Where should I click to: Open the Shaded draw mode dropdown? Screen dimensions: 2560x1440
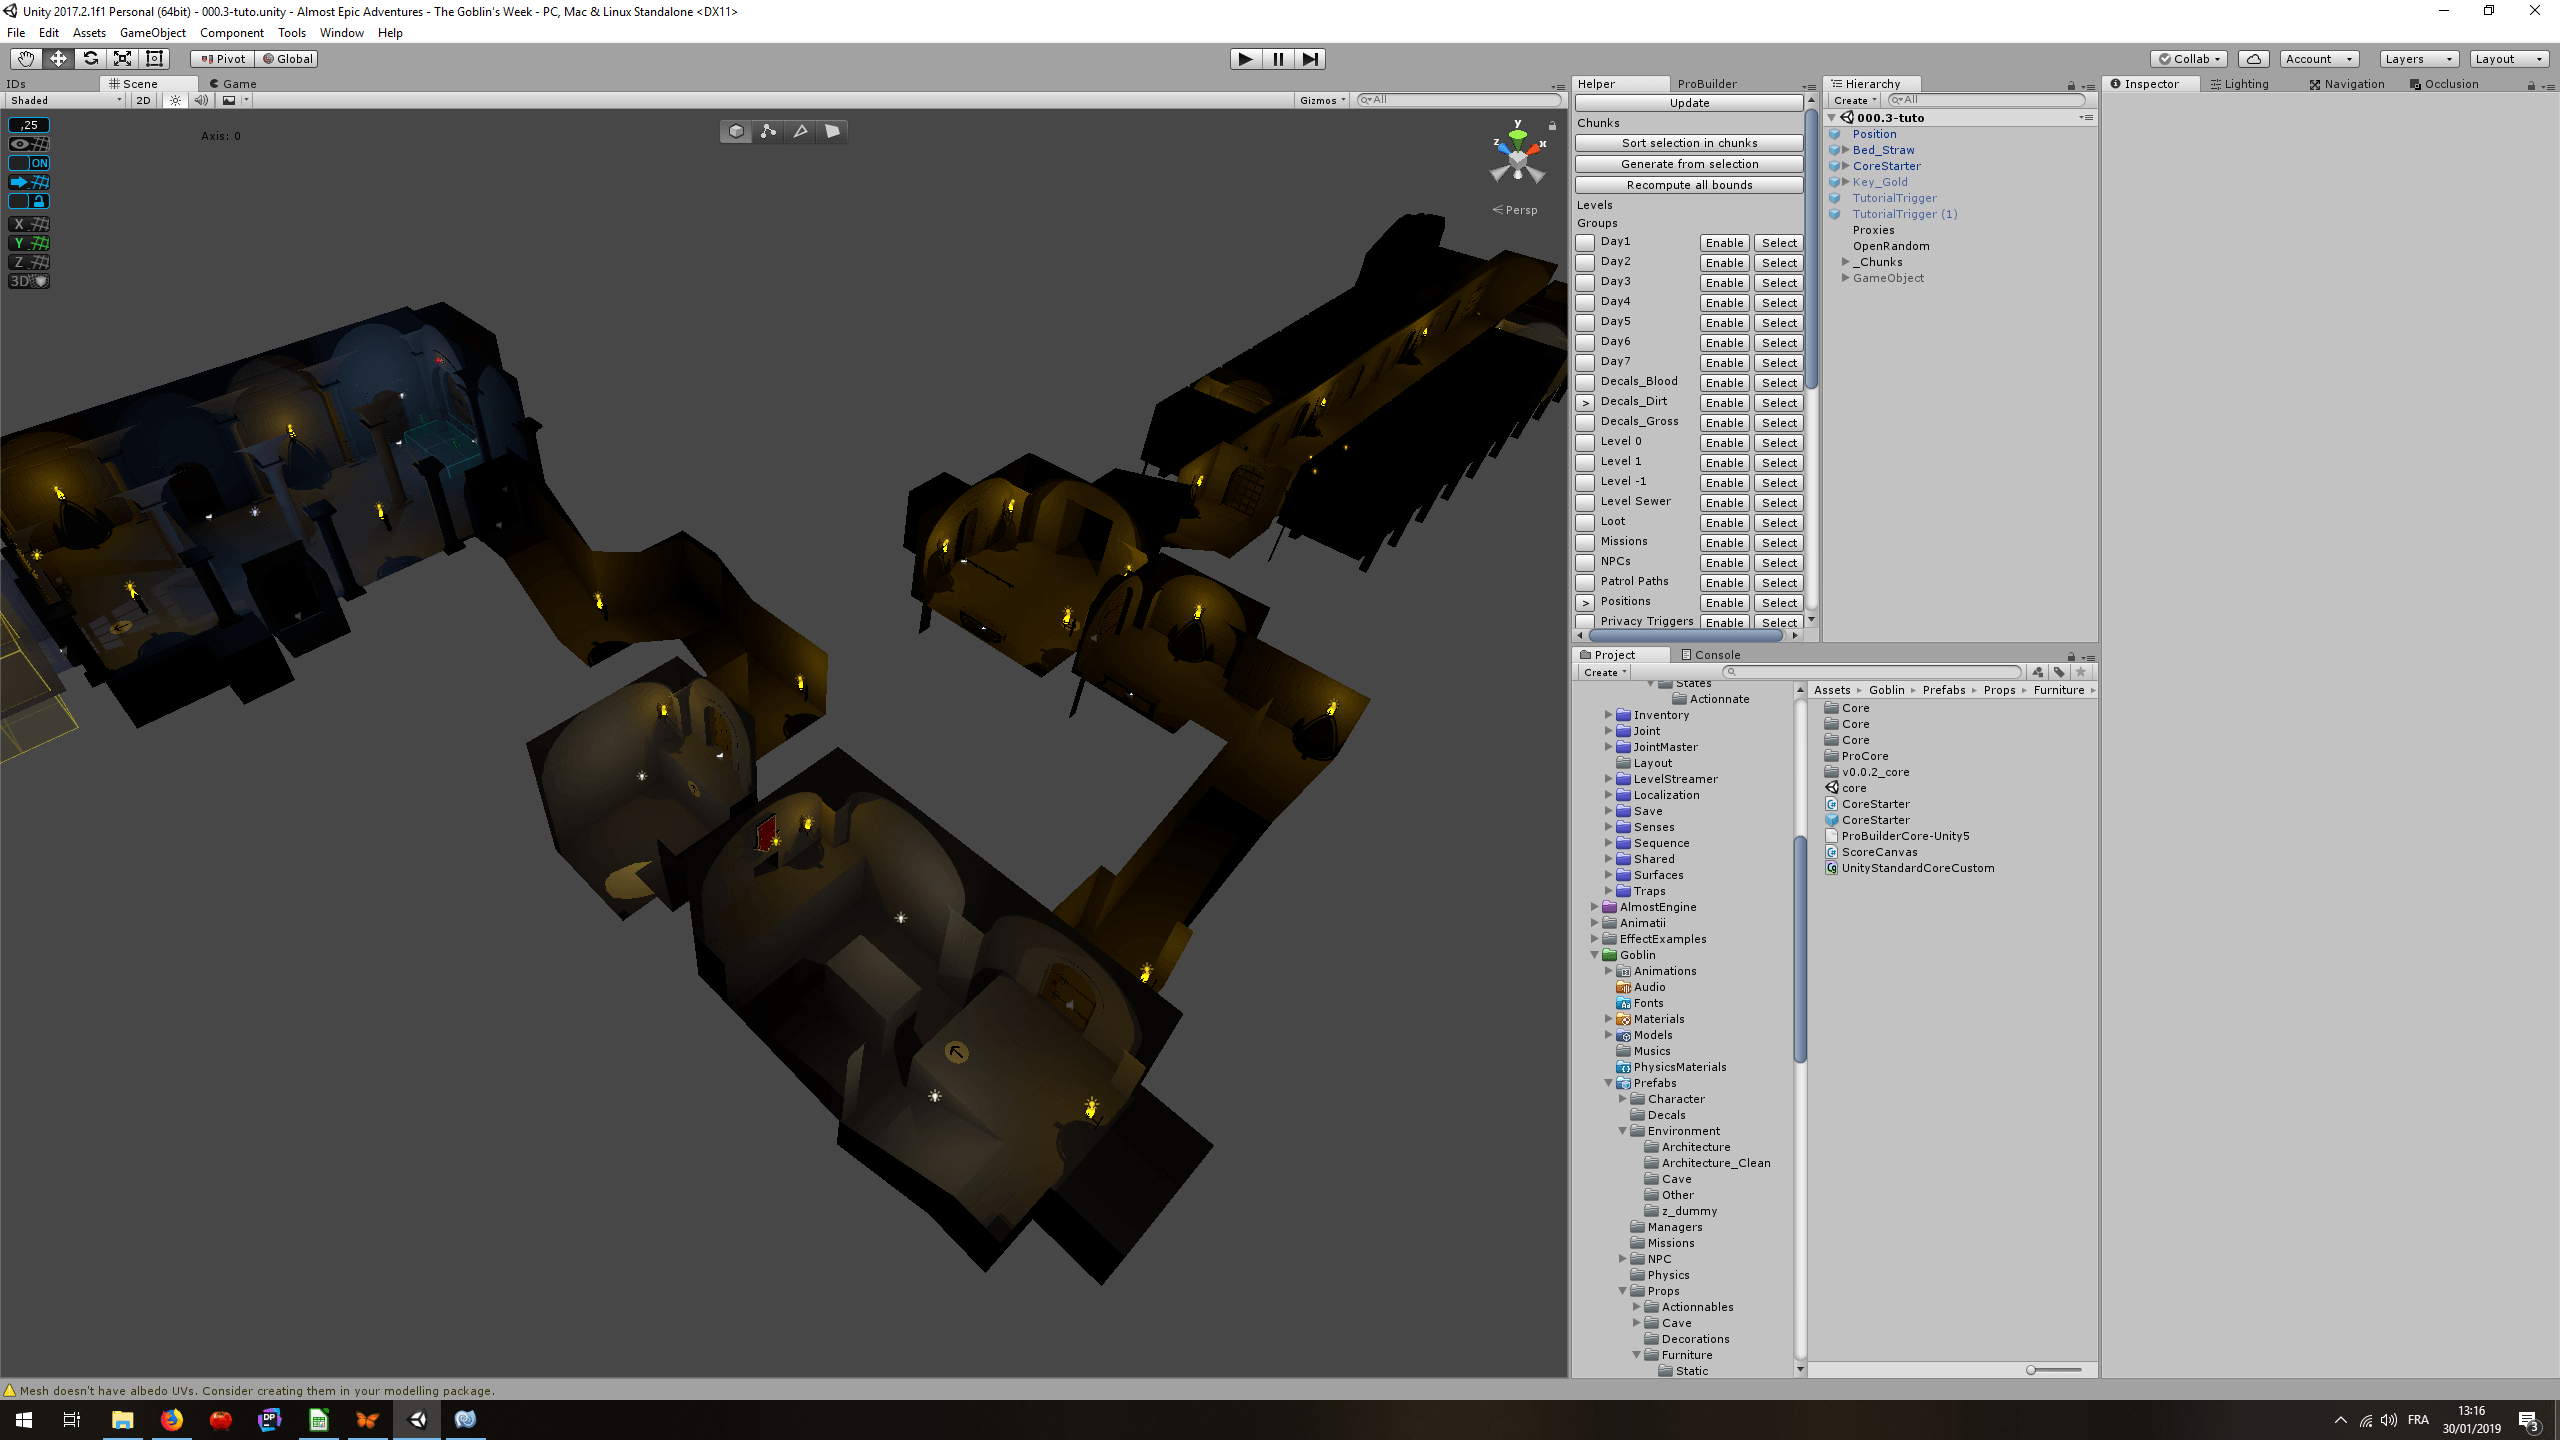65,100
